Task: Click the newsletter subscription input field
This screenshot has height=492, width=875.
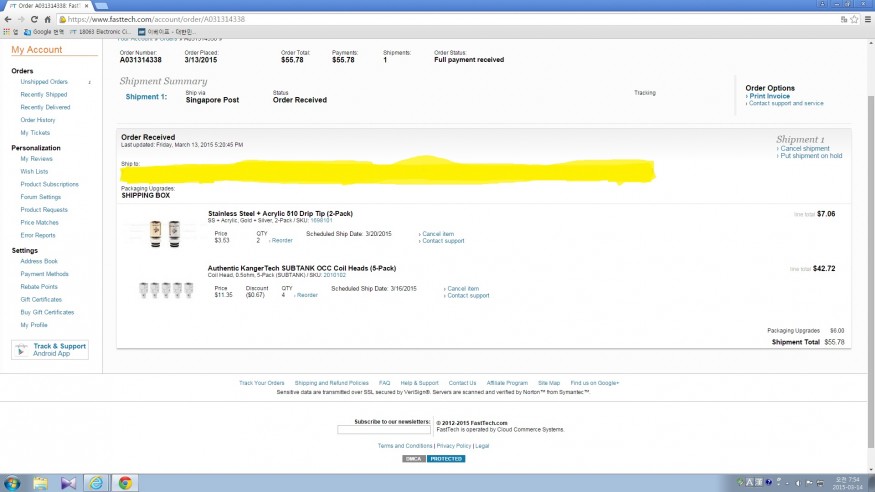Action: tap(384, 430)
